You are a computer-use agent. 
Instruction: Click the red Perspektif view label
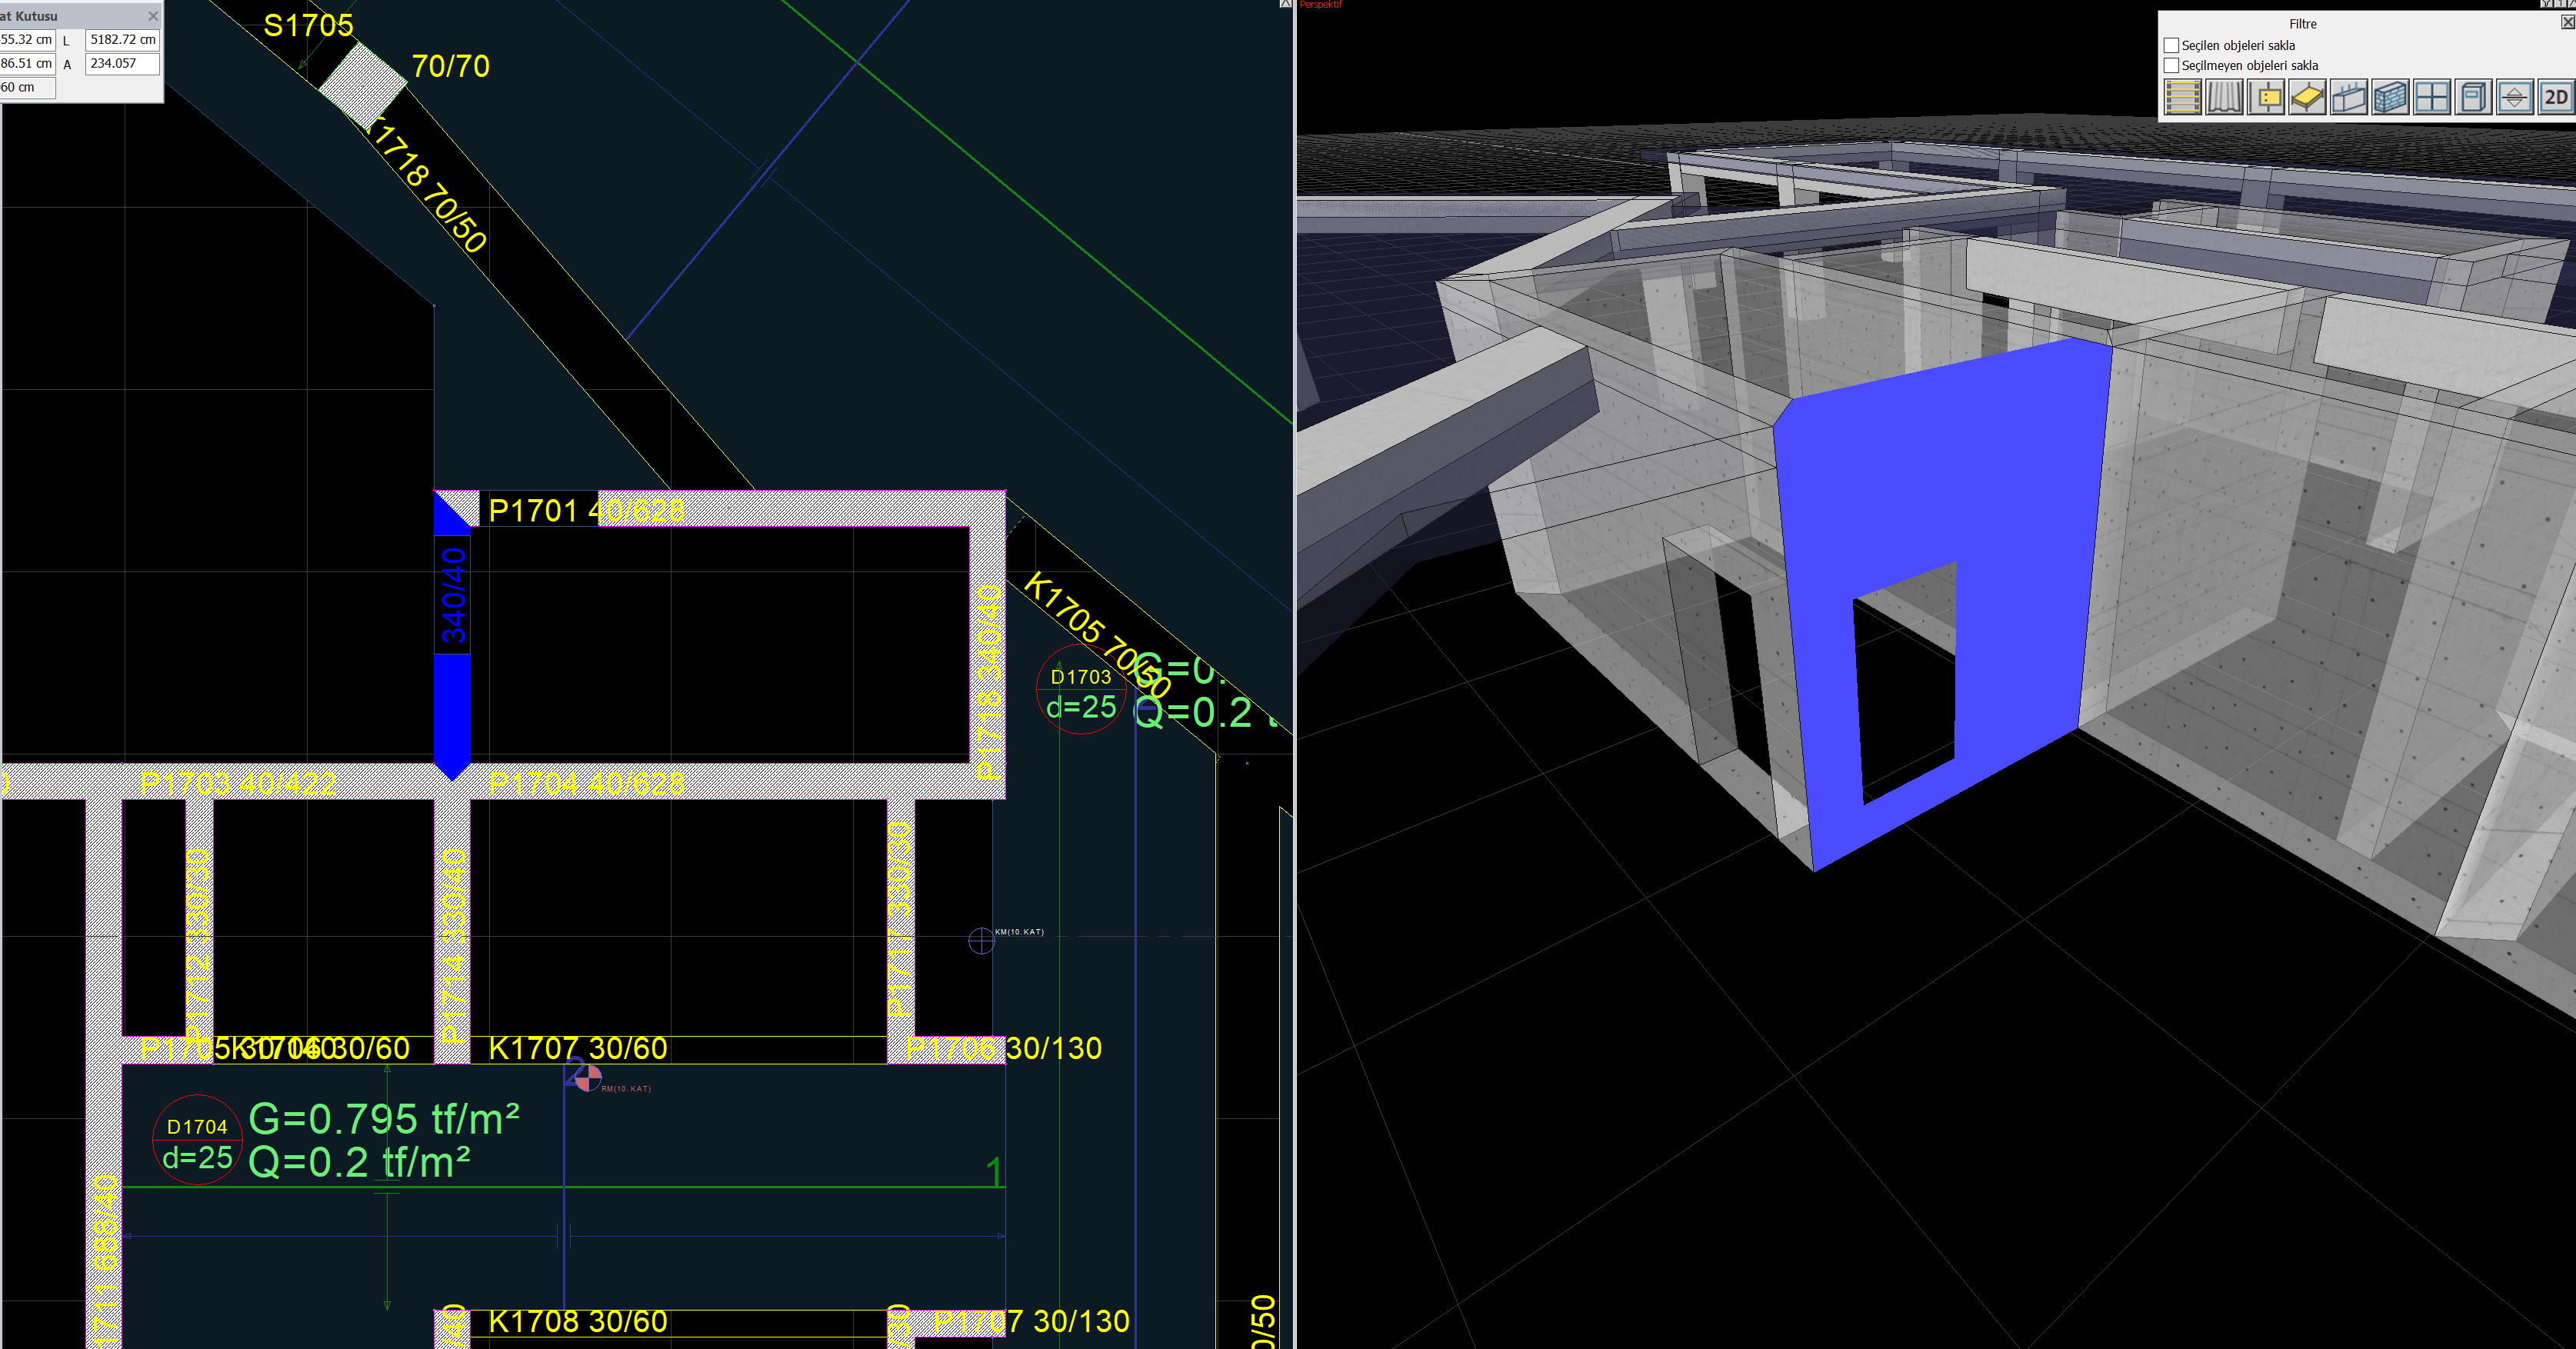coord(1321,5)
